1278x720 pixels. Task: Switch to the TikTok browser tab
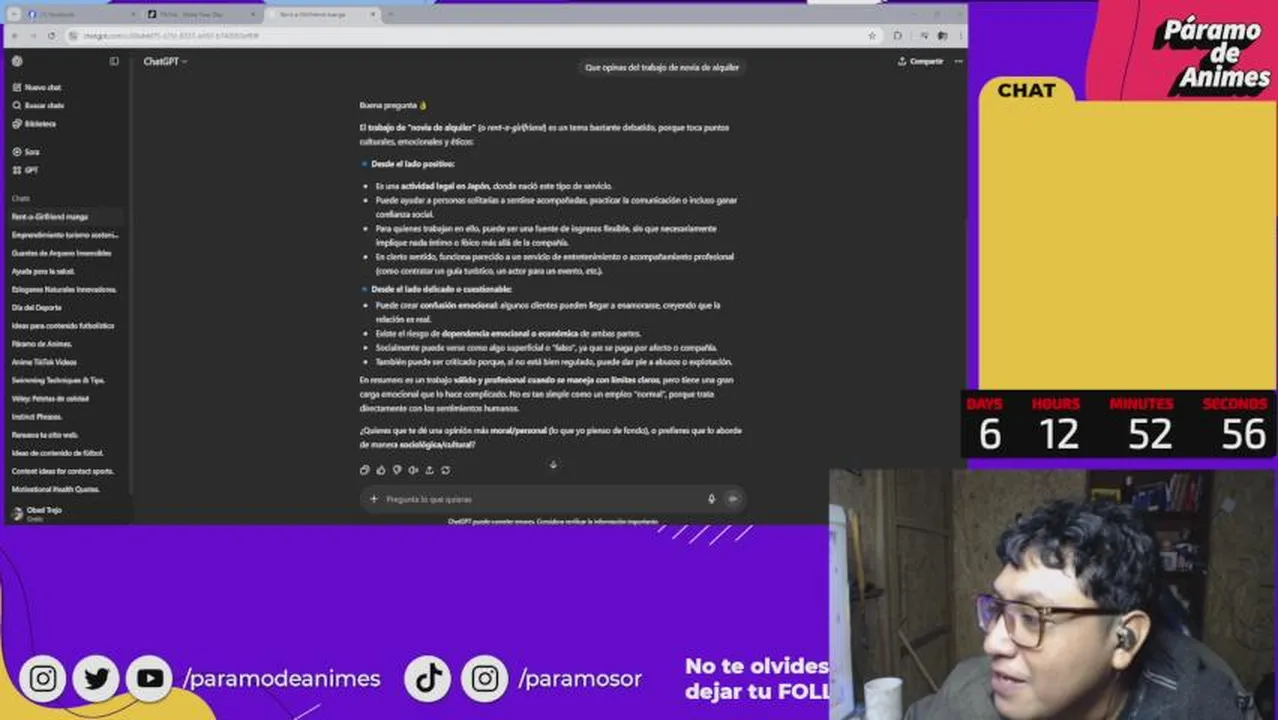tap(200, 14)
